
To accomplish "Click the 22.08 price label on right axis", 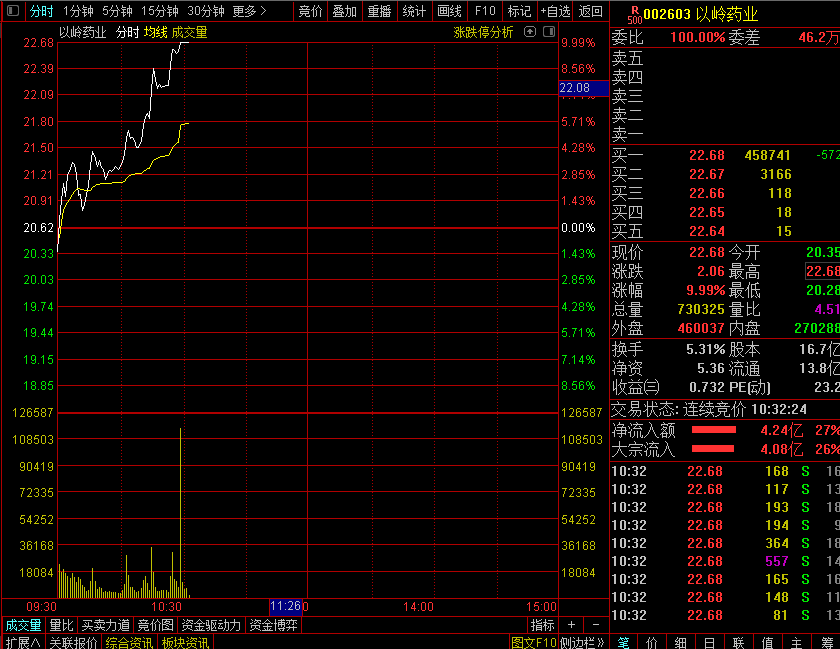I will coord(575,88).
